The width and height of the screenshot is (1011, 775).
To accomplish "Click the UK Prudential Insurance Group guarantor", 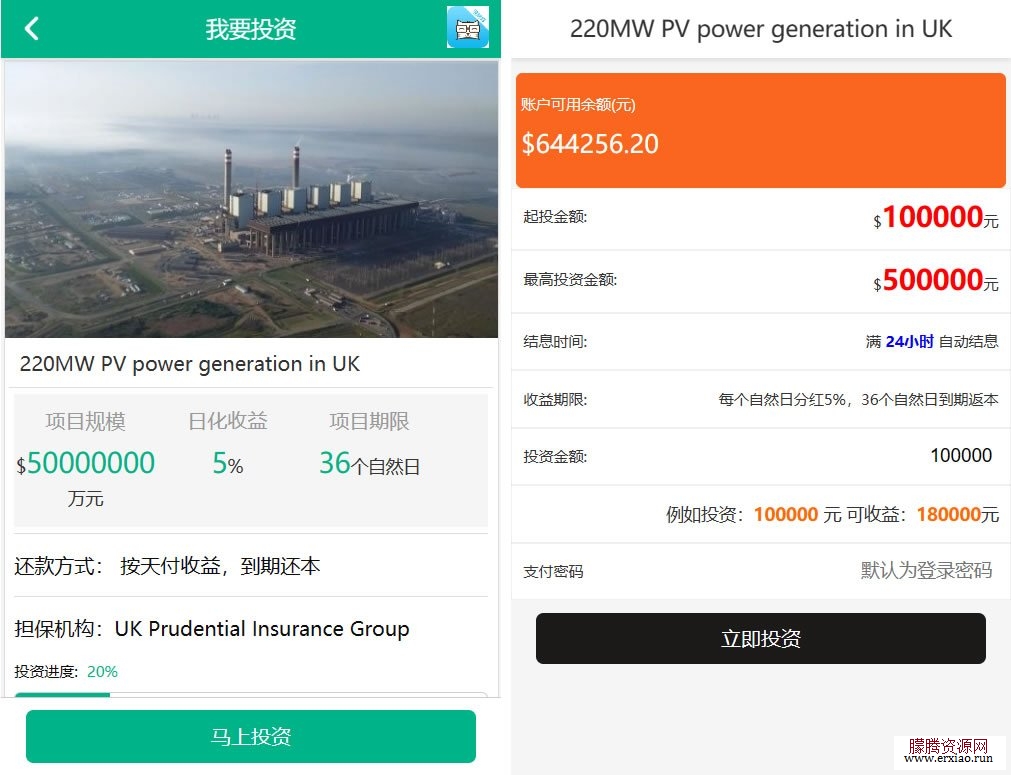I will point(262,629).
